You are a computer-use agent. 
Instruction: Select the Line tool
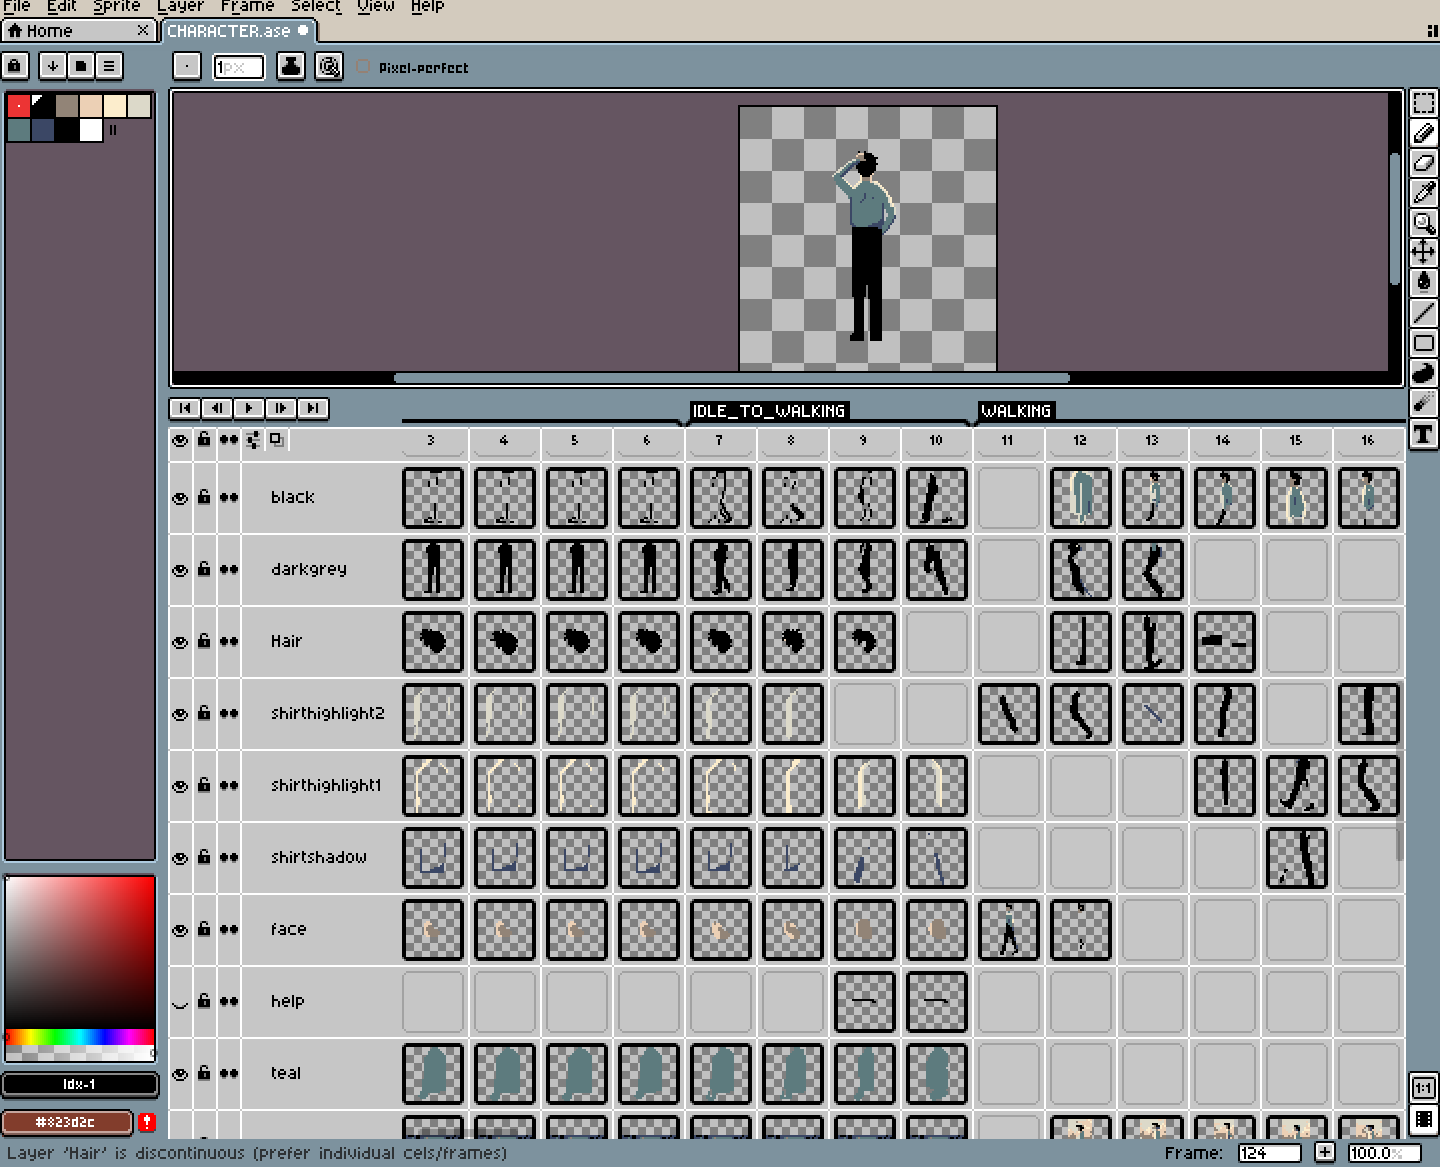coord(1424,313)
